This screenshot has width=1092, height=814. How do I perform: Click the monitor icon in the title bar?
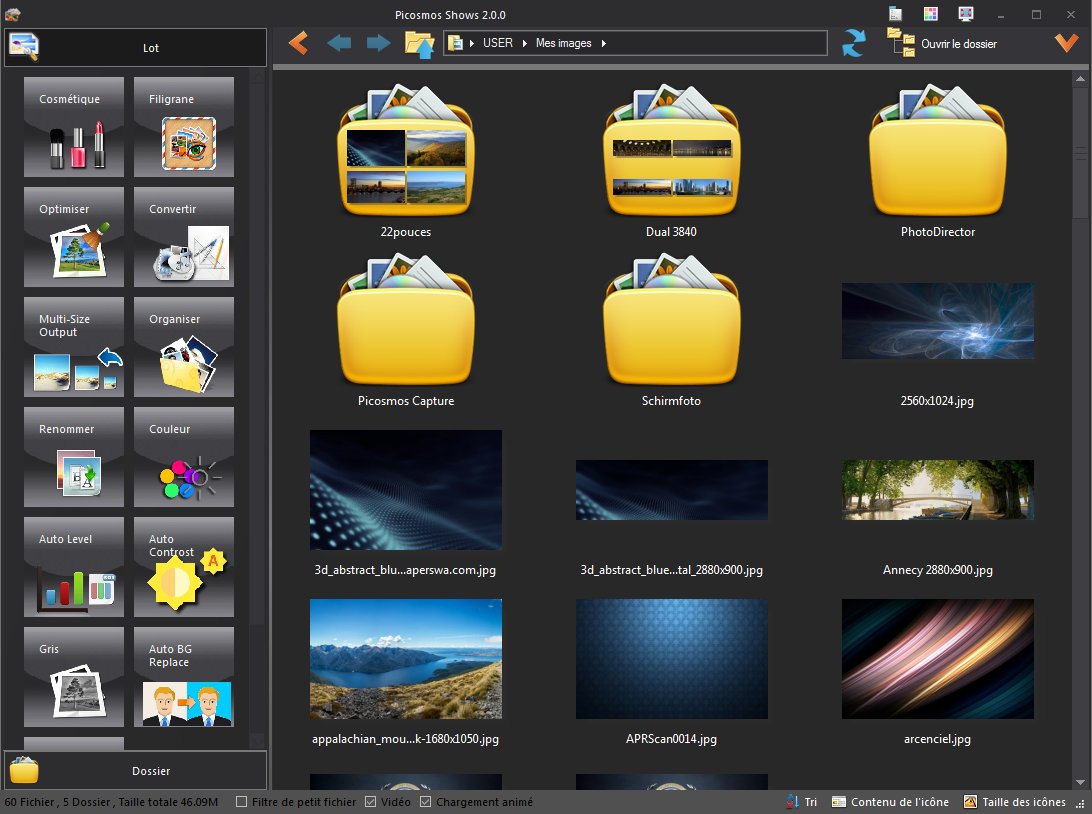click(x=965, y=14)
